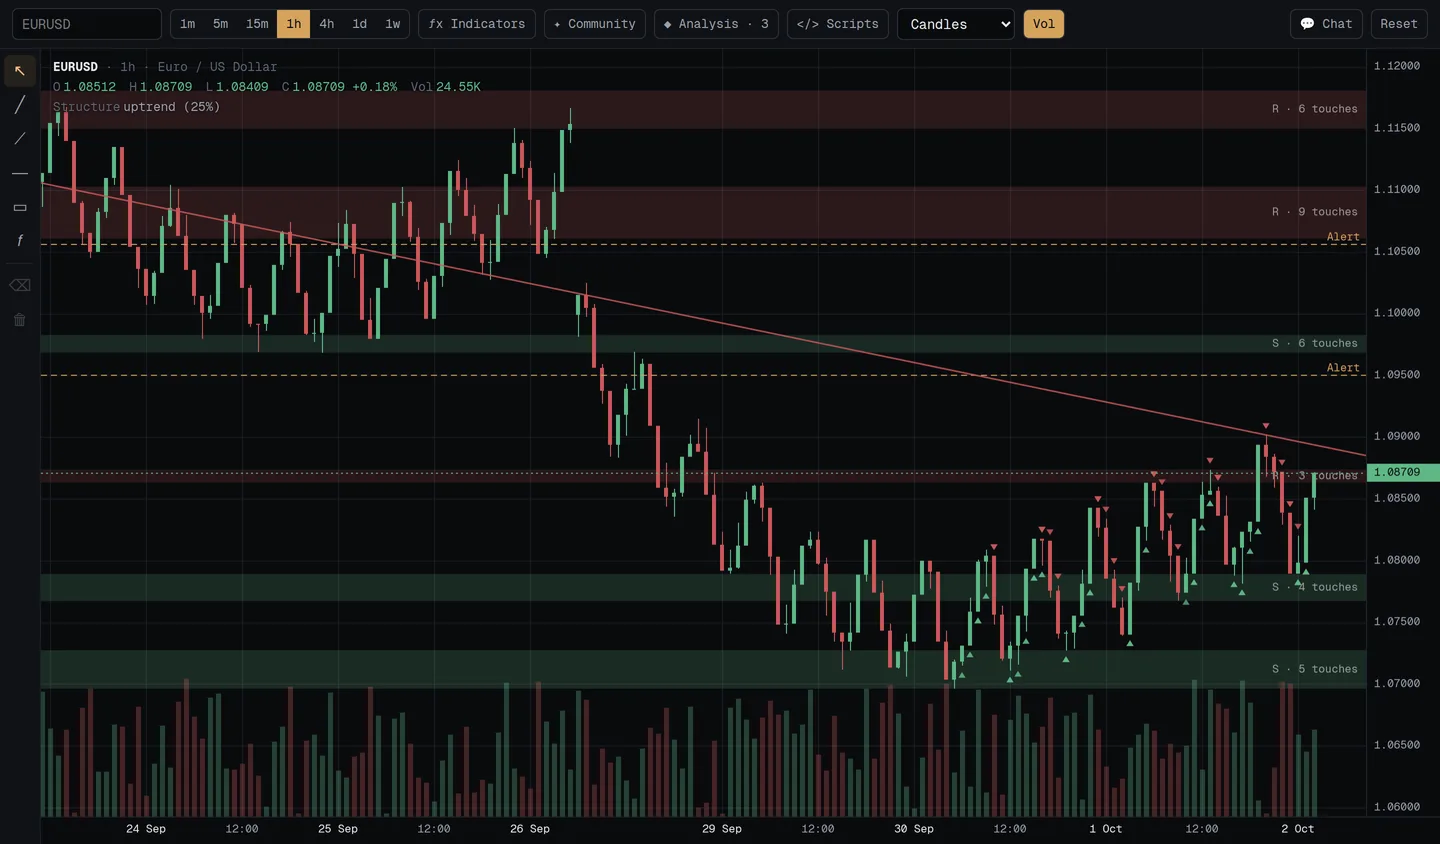Open the Chat panel
The width and height of the screenshot is (1440, 844).
1326,24
